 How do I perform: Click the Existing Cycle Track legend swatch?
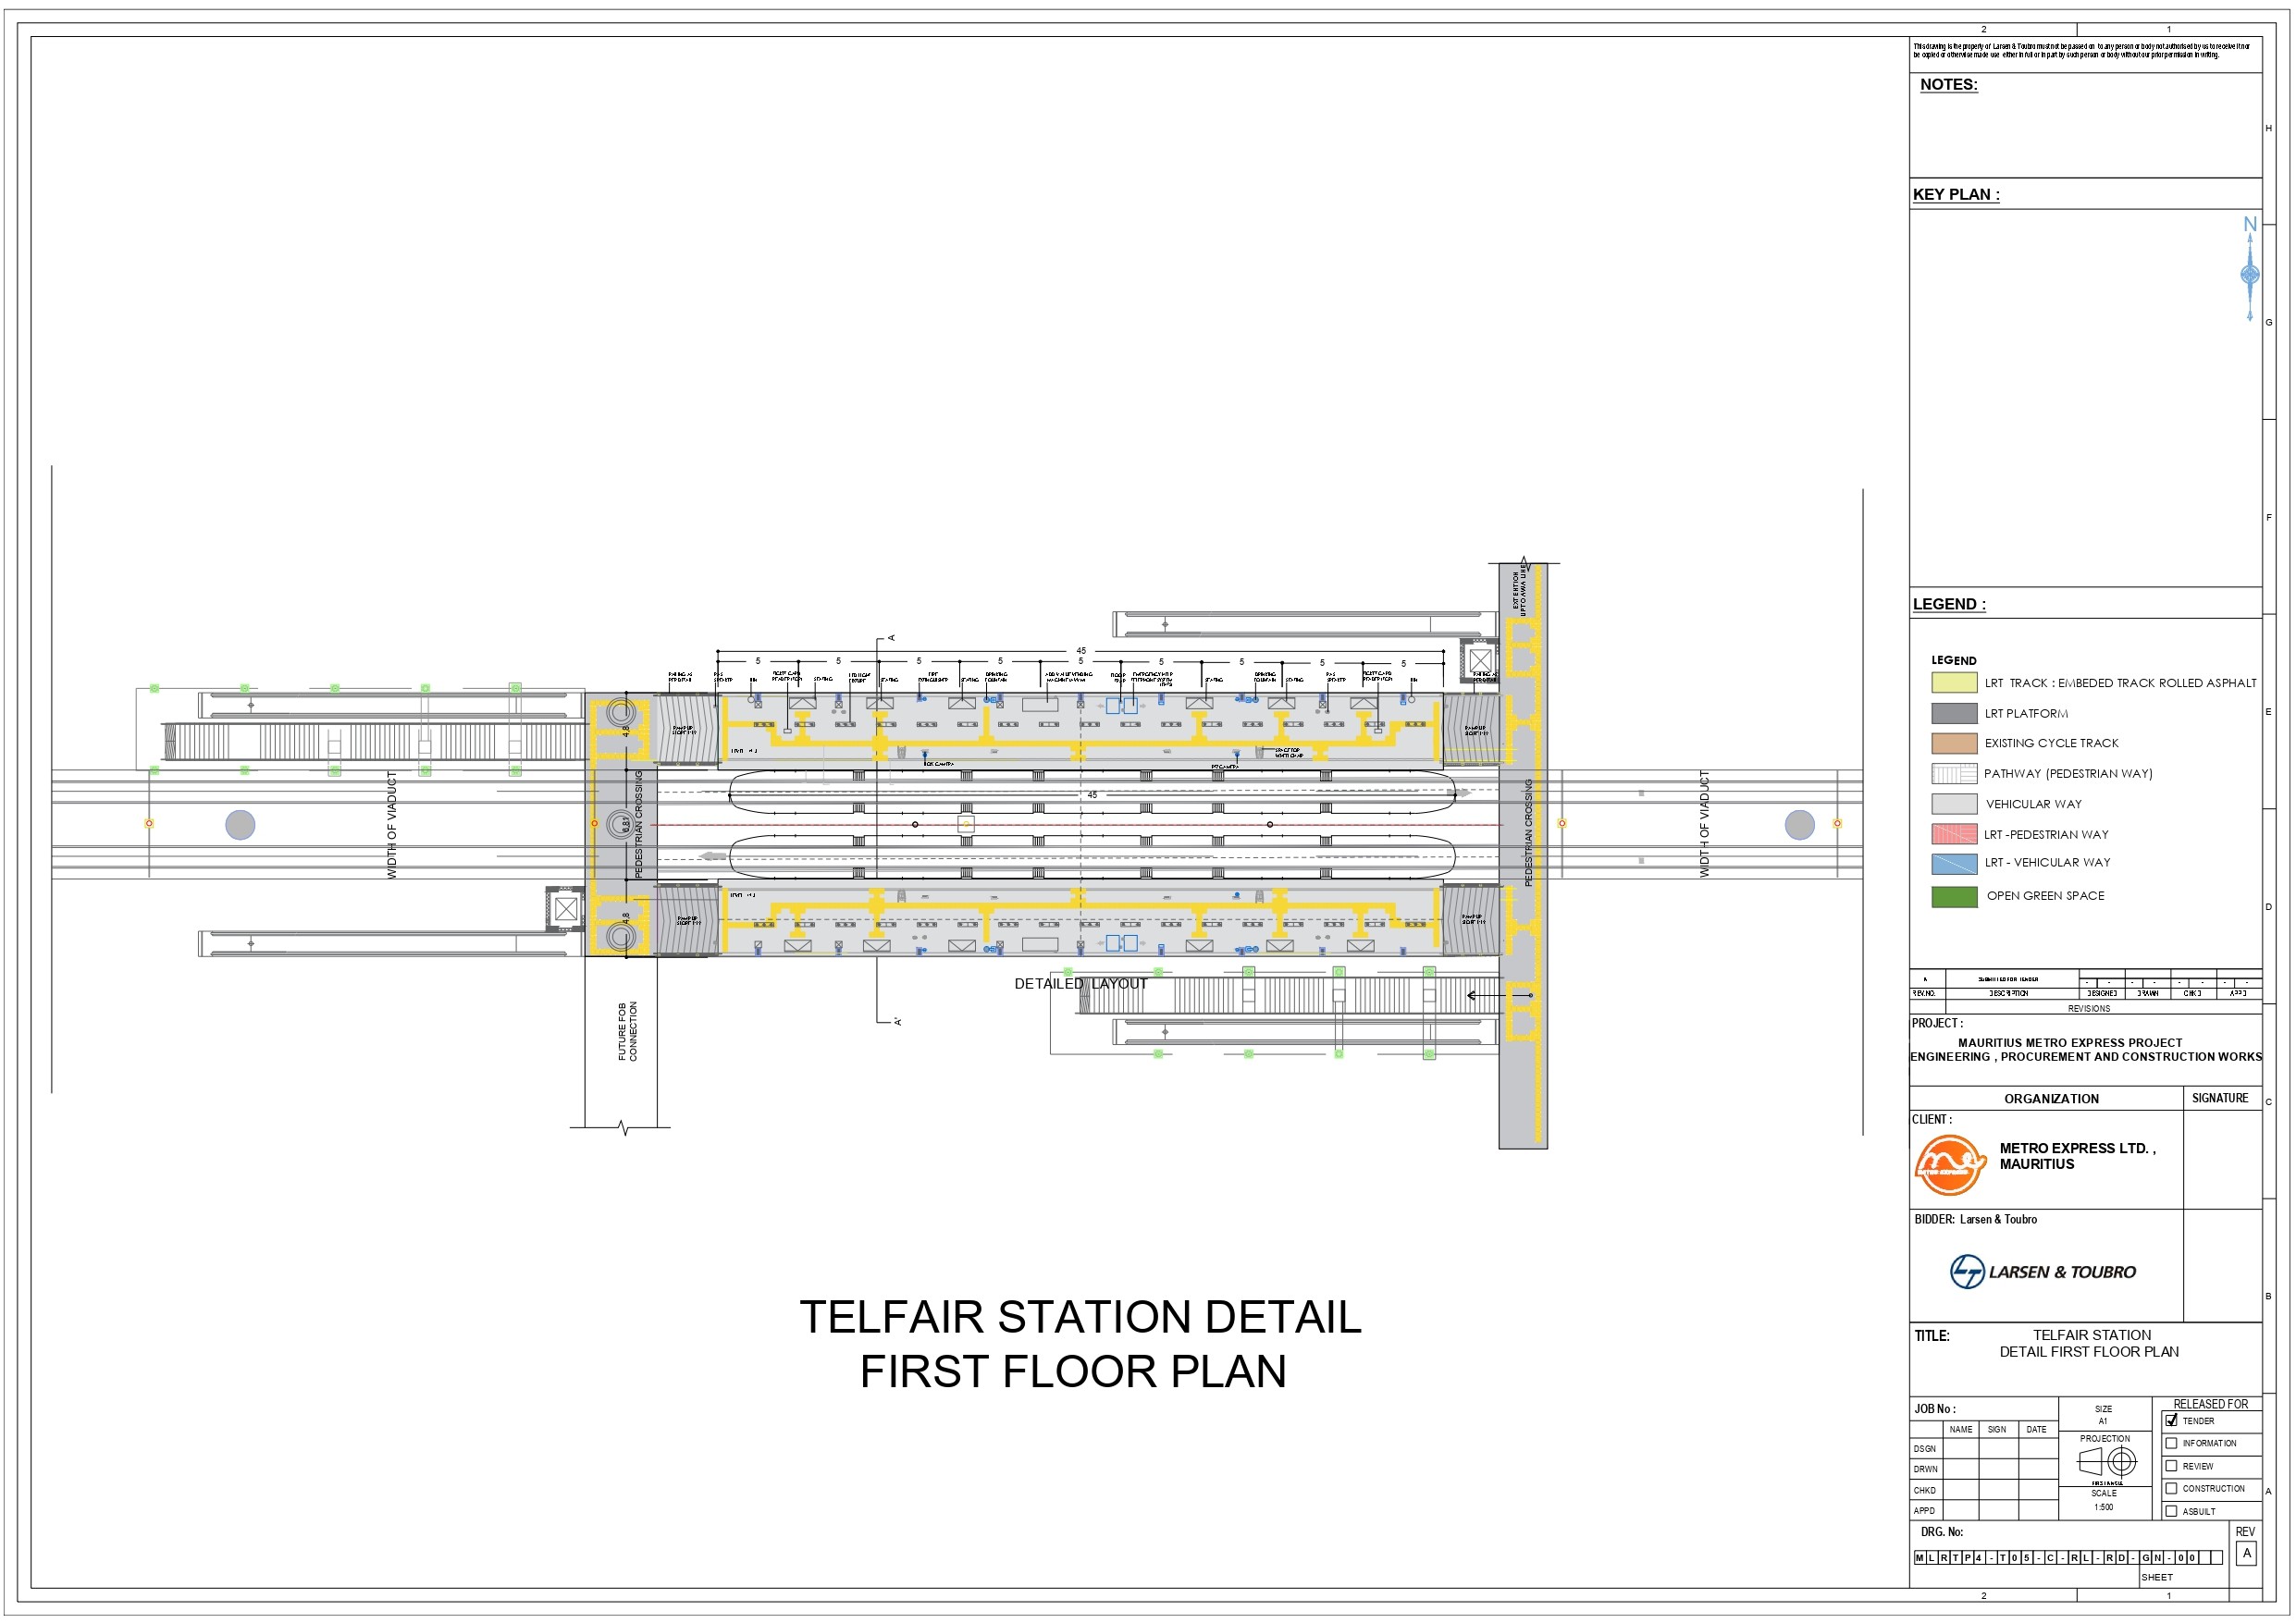(x=1954, y=743)
